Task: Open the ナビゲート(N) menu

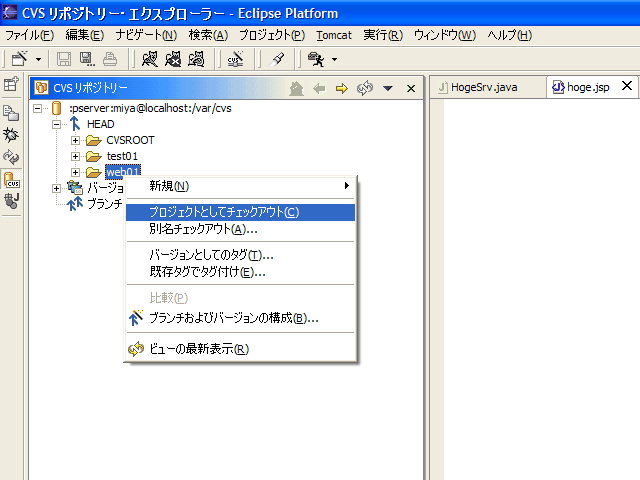Action: pyautogui.click(x=146, y=36)
